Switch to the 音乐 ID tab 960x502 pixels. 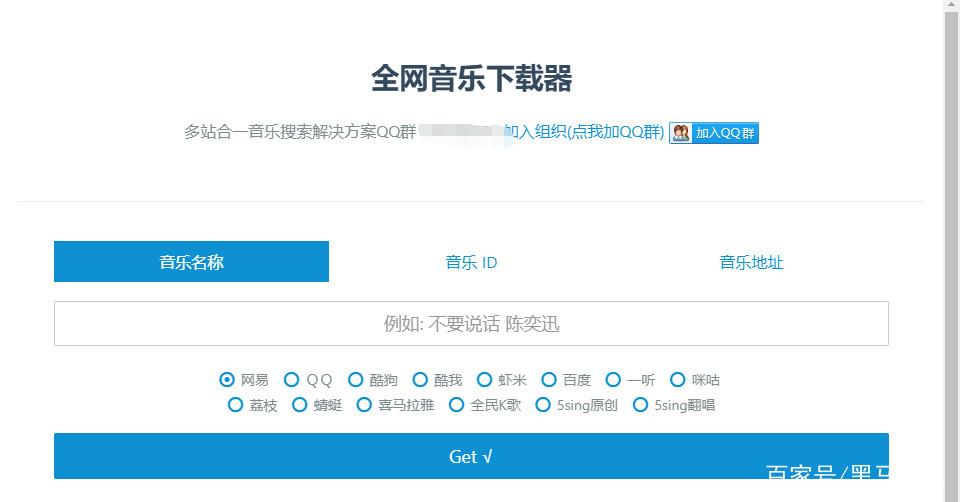pyautogui.click(x=471, y=261)
